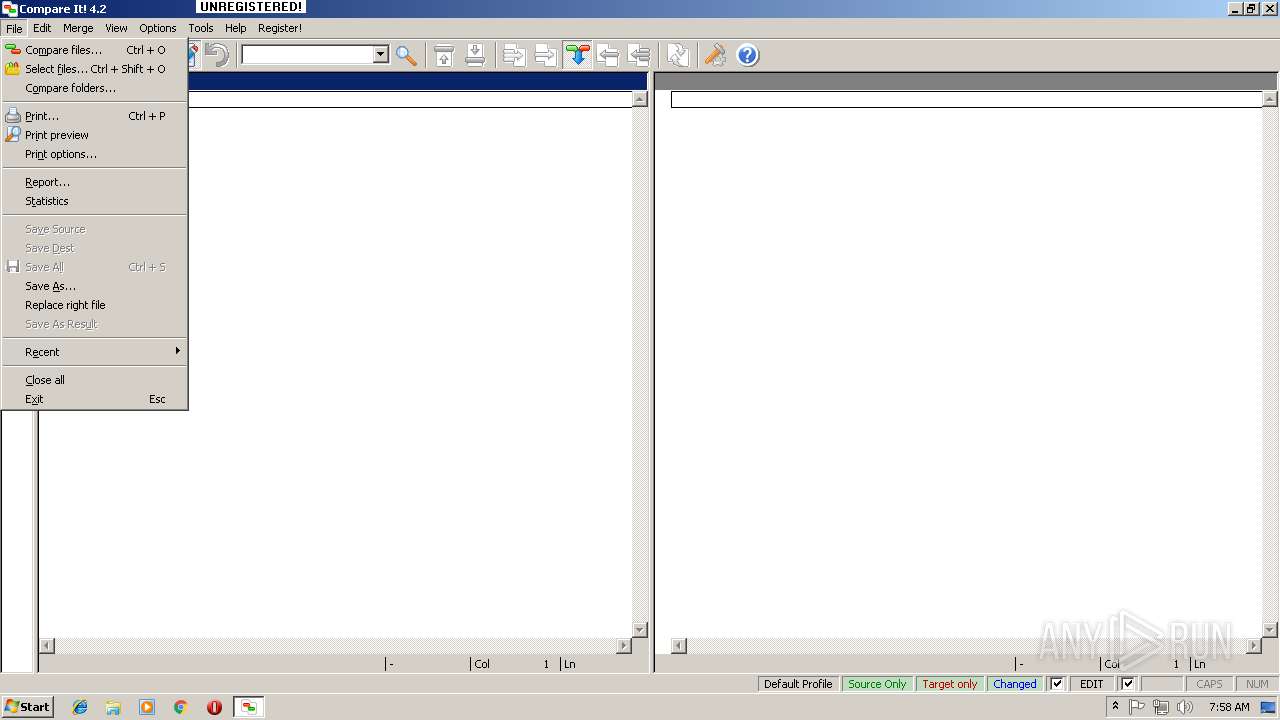The height and width of the screenshot is (720, 1280).
Task: Click Target only status indicator
Action: tap(950, 684)
